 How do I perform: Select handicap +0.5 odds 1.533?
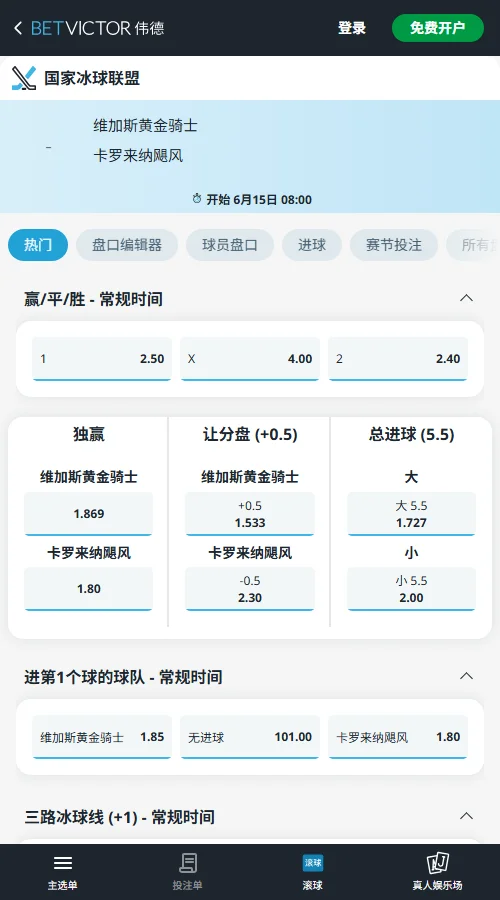(x=250, y=514)
